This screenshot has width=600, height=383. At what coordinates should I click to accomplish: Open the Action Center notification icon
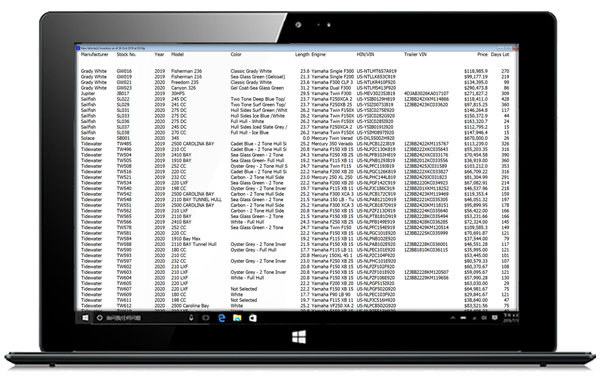pos(494,318)
